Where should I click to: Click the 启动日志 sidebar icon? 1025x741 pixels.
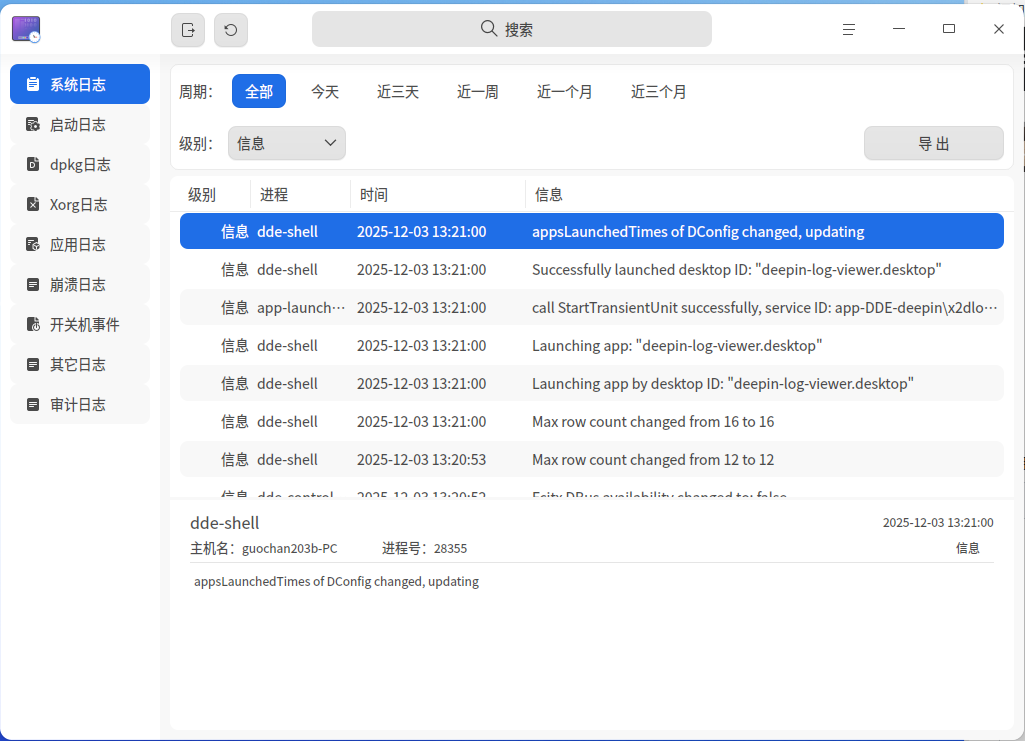tap(33, 124)
